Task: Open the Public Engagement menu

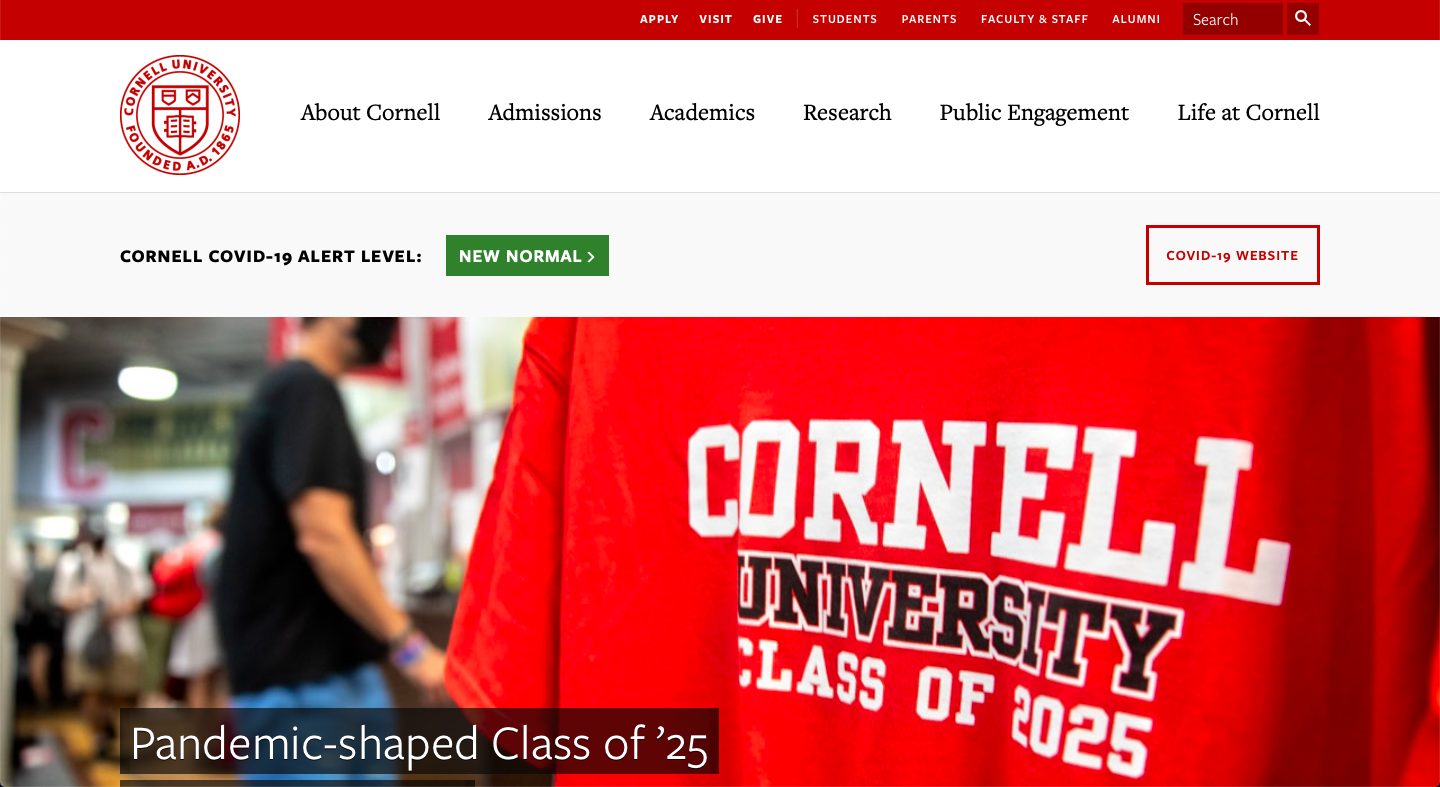Action: coord(1034,113)
